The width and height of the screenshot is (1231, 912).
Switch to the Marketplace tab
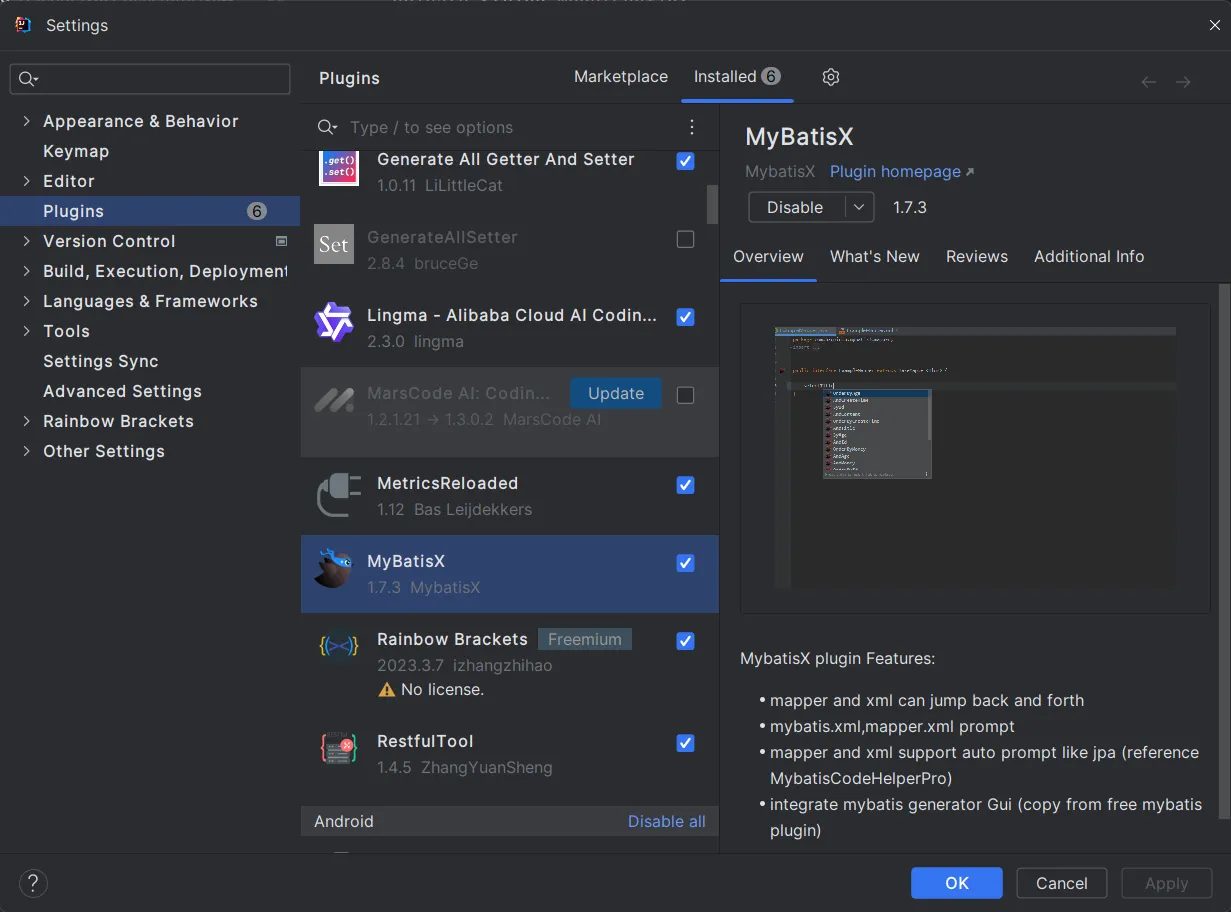click(621, 77)
